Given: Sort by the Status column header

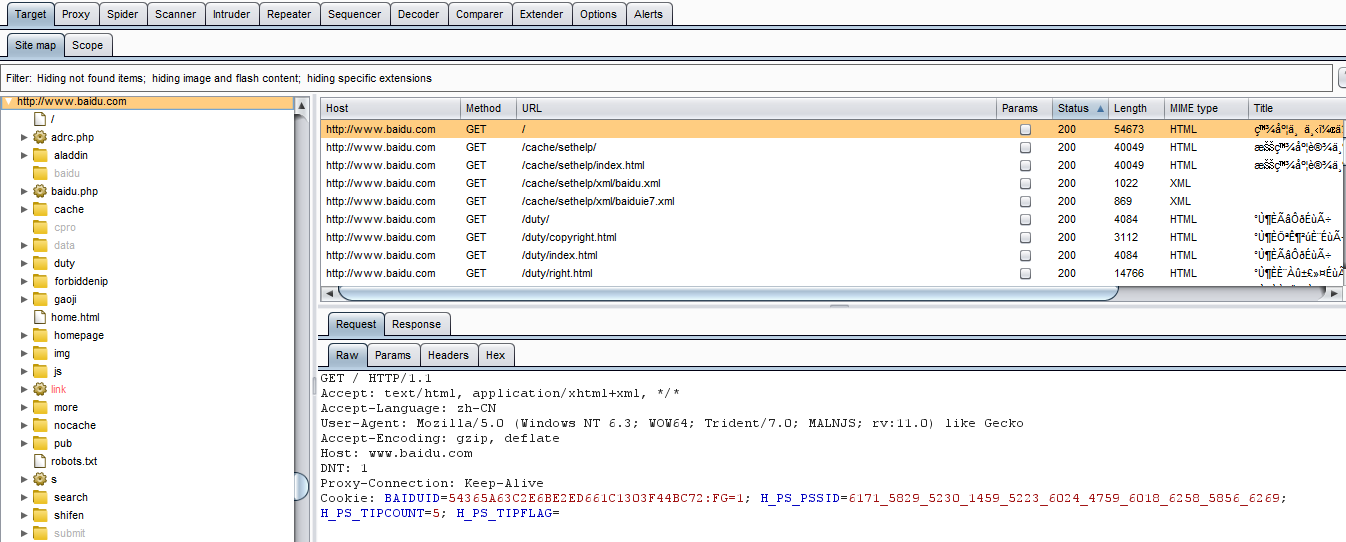Looking at the screenshot, I should pos(1080,108).
